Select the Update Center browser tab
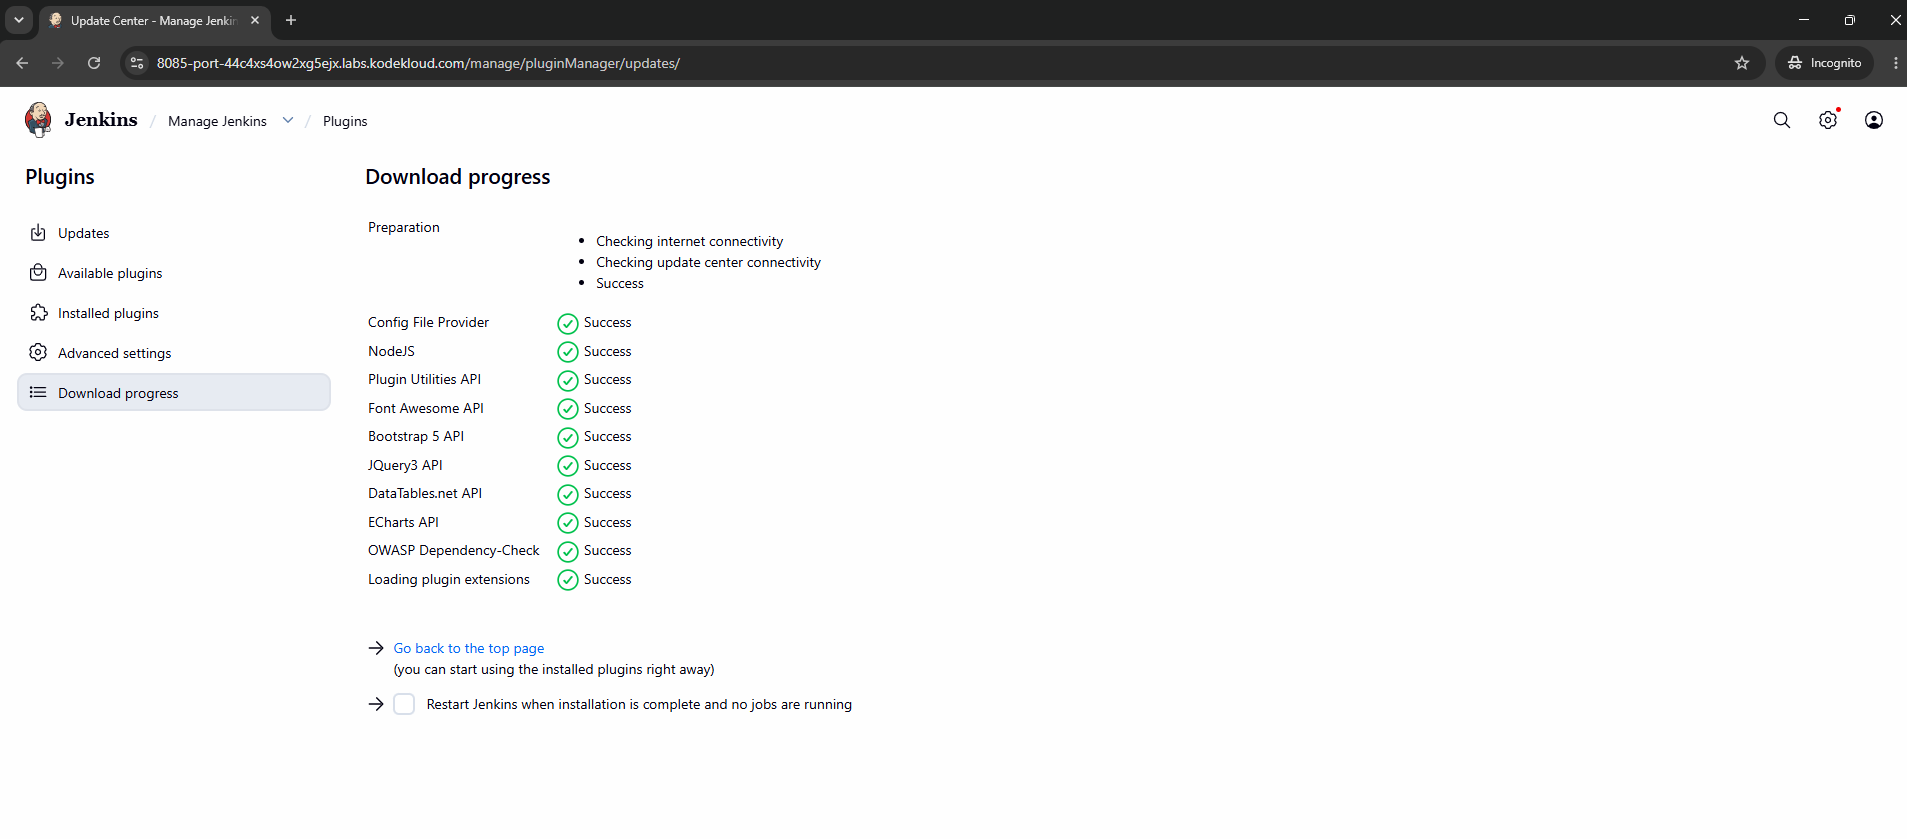 coord(155,21)
